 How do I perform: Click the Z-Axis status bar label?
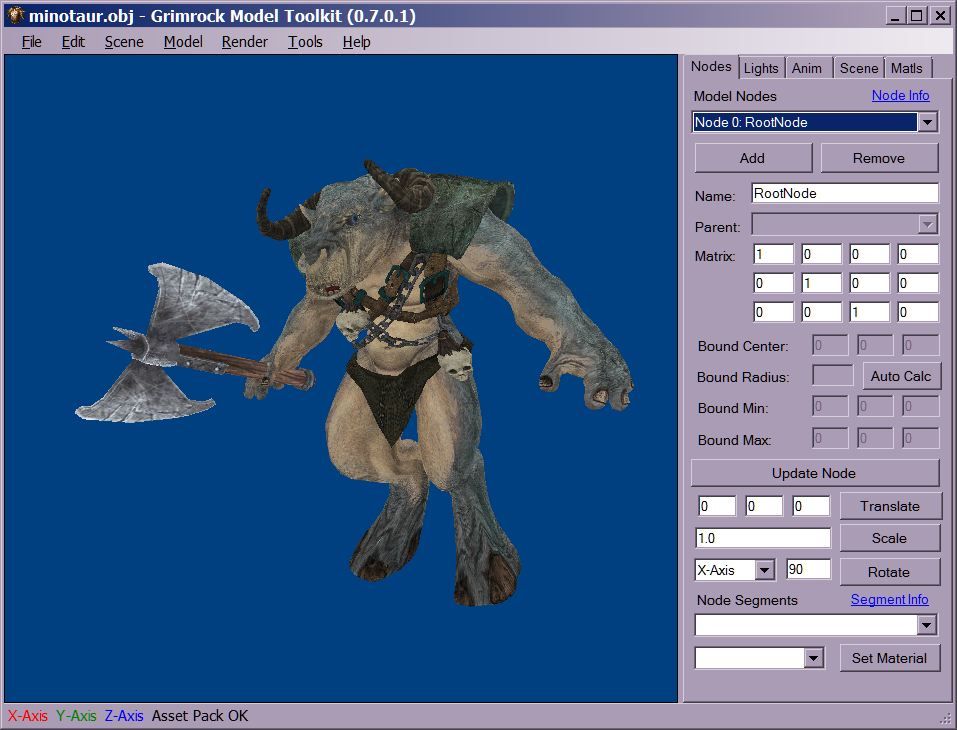point(124,716)
